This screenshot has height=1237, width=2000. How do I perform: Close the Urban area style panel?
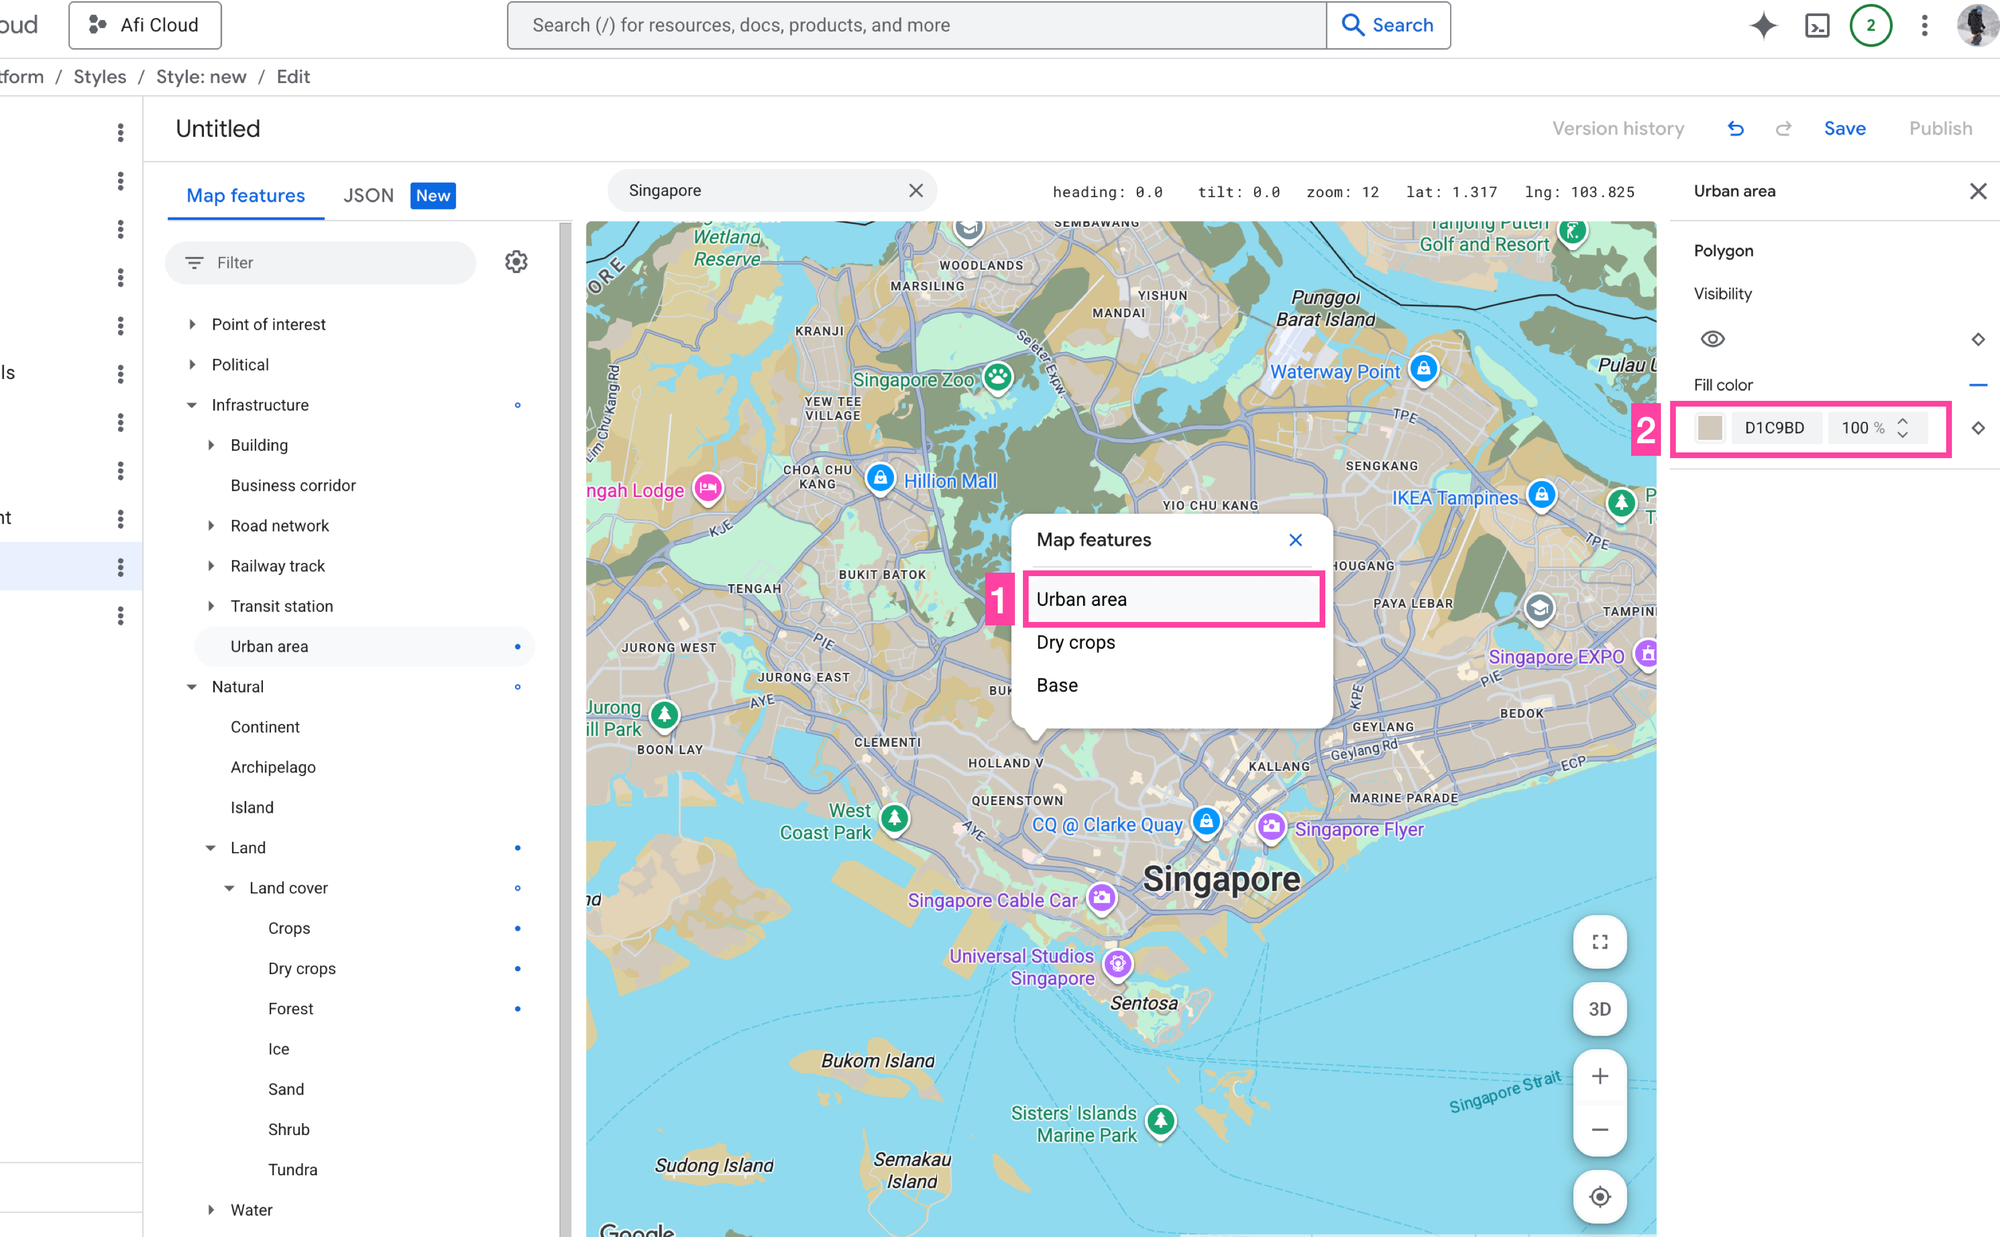pyautogui.click(x=1977, y=191)
